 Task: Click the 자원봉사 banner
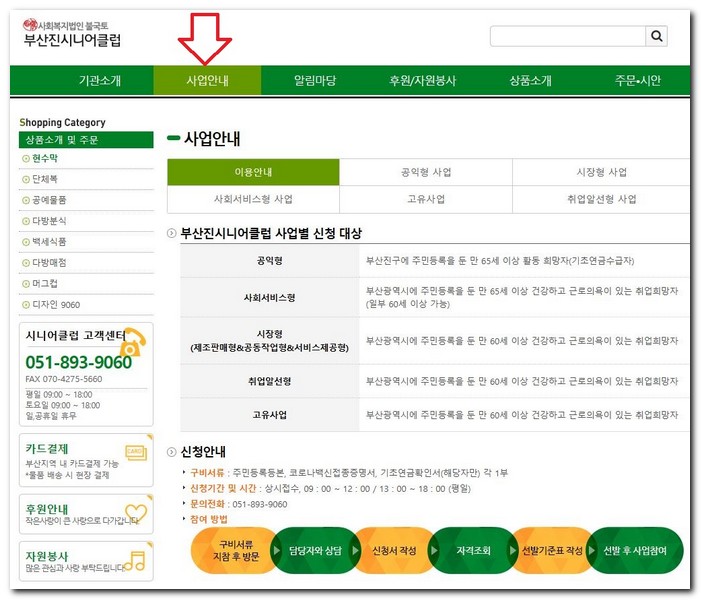coord(86,561)
